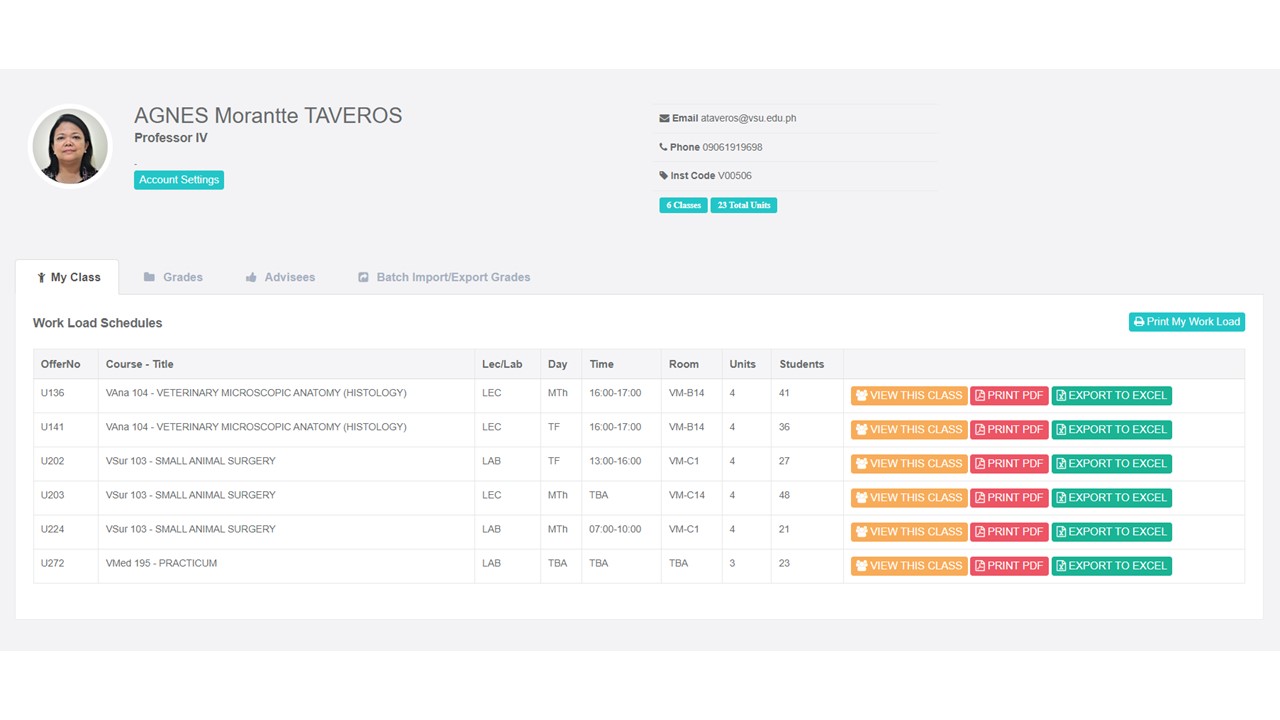Click the tag icon beside Inst Code
Image resolution: width=1280 pixels, height=720 pixels.
[x=663, y=176]
